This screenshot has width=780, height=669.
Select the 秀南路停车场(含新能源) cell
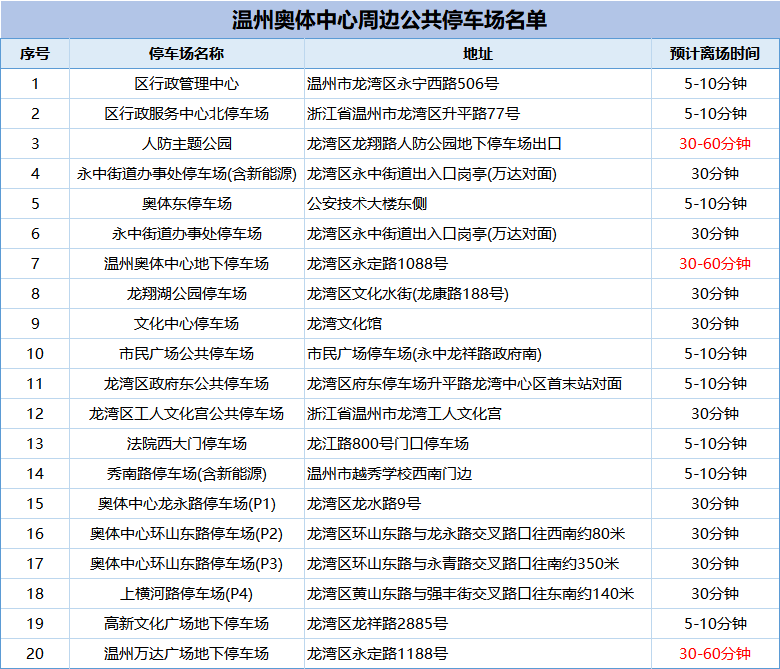186,474
